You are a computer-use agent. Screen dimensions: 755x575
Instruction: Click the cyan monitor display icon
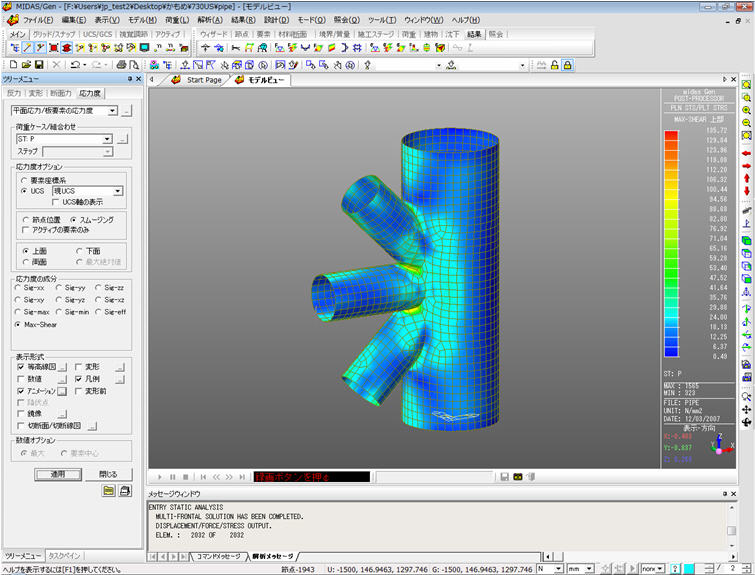click(x=144, y=48)
